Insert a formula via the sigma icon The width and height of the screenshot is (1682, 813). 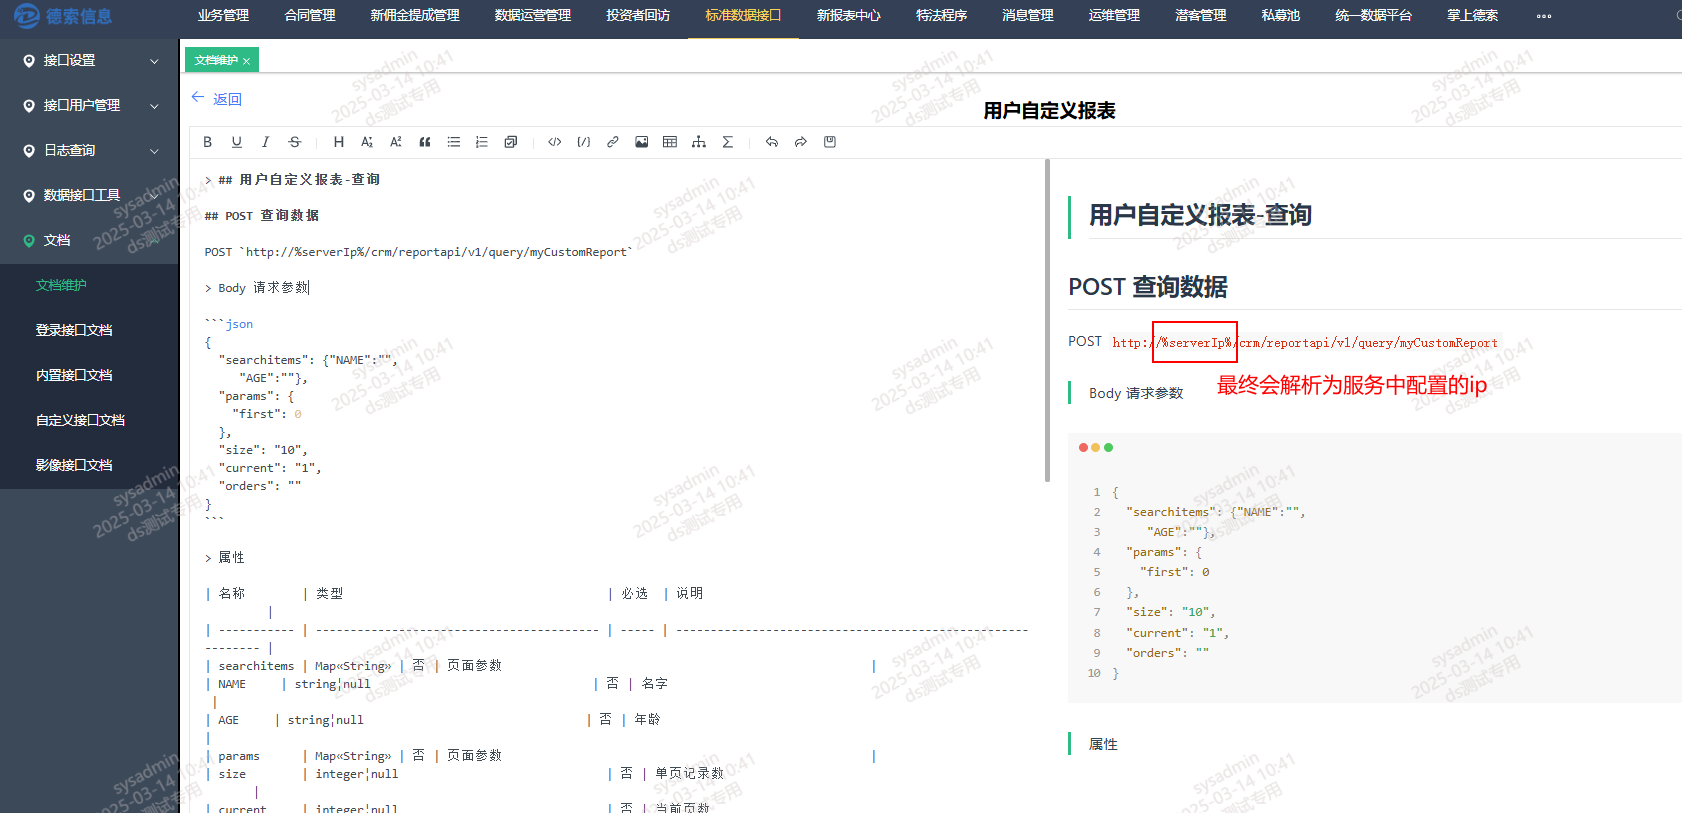(x=728, y=142)
